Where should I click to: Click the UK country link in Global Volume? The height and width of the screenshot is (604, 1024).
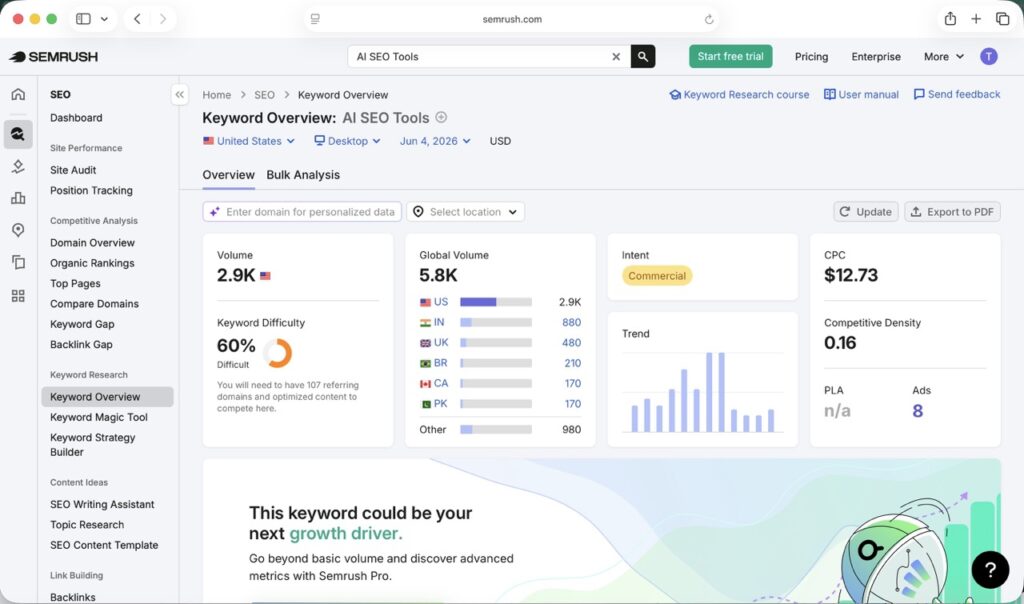(441, 343)
